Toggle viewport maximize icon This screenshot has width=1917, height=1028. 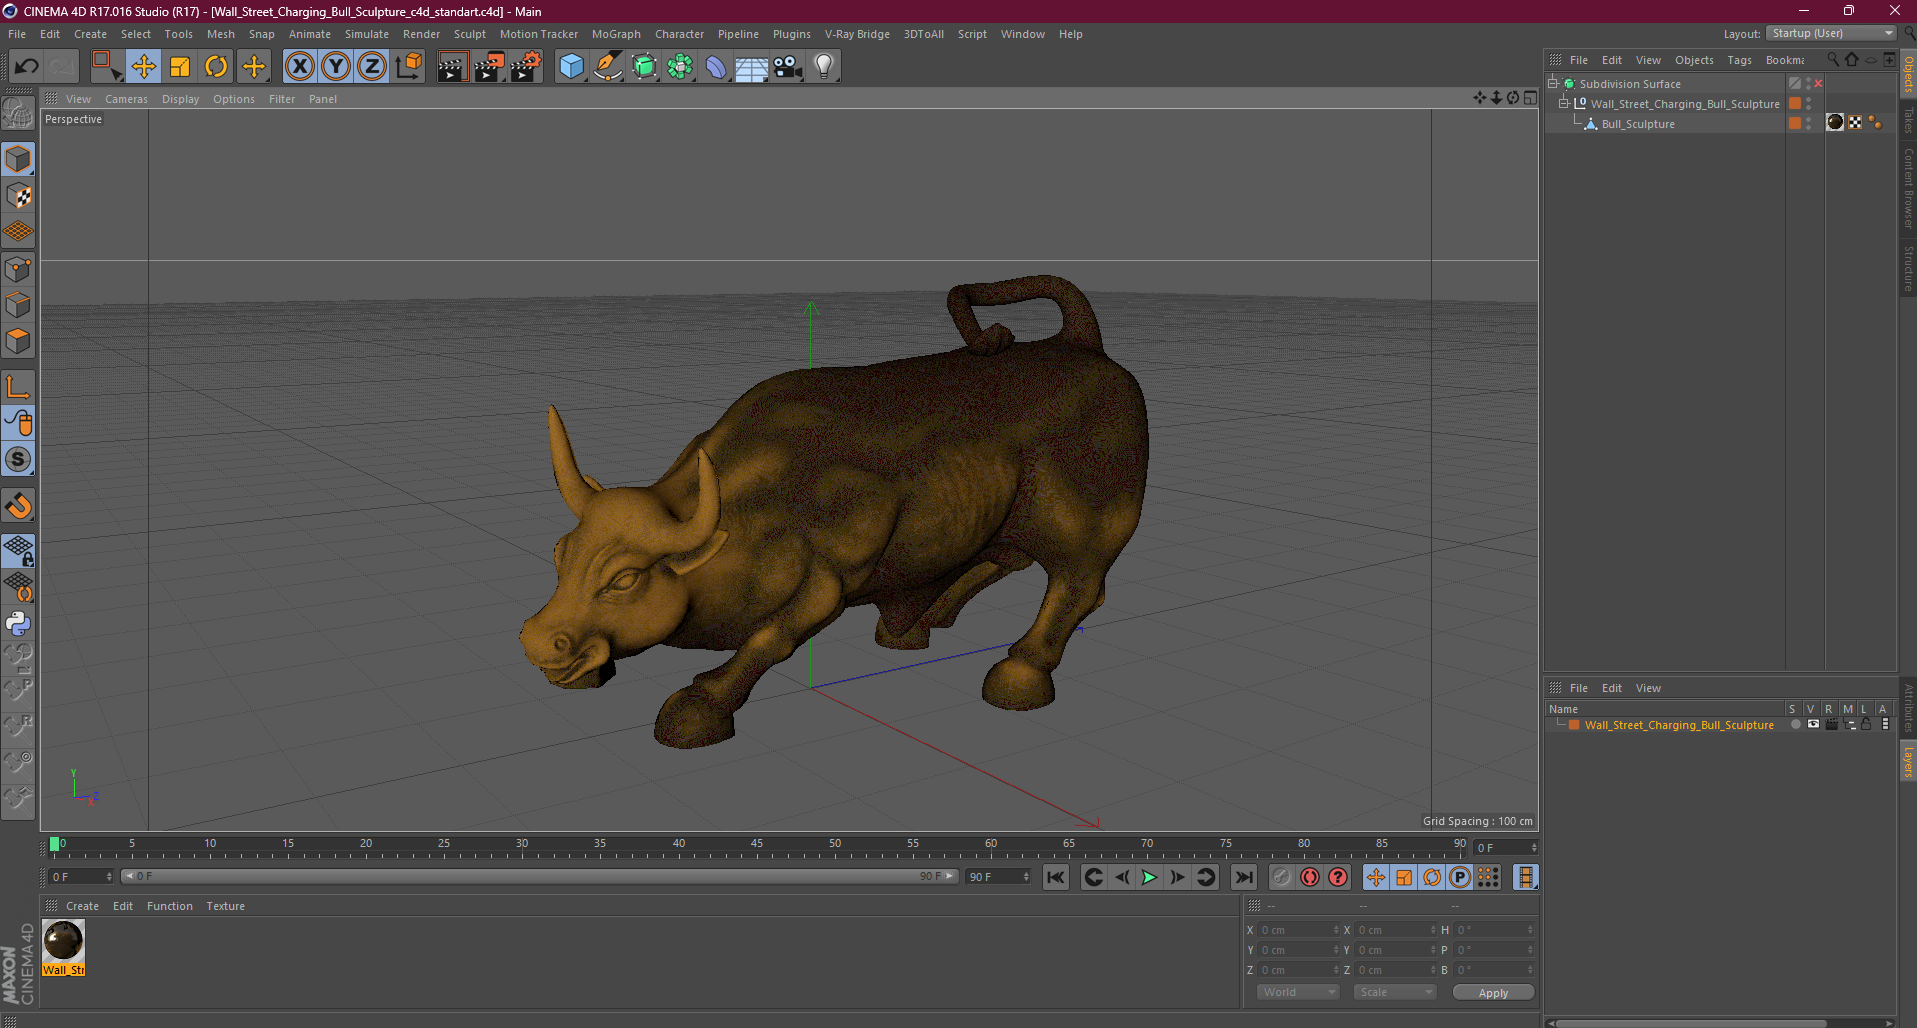pyautogui.click(x=1530, y=98)
